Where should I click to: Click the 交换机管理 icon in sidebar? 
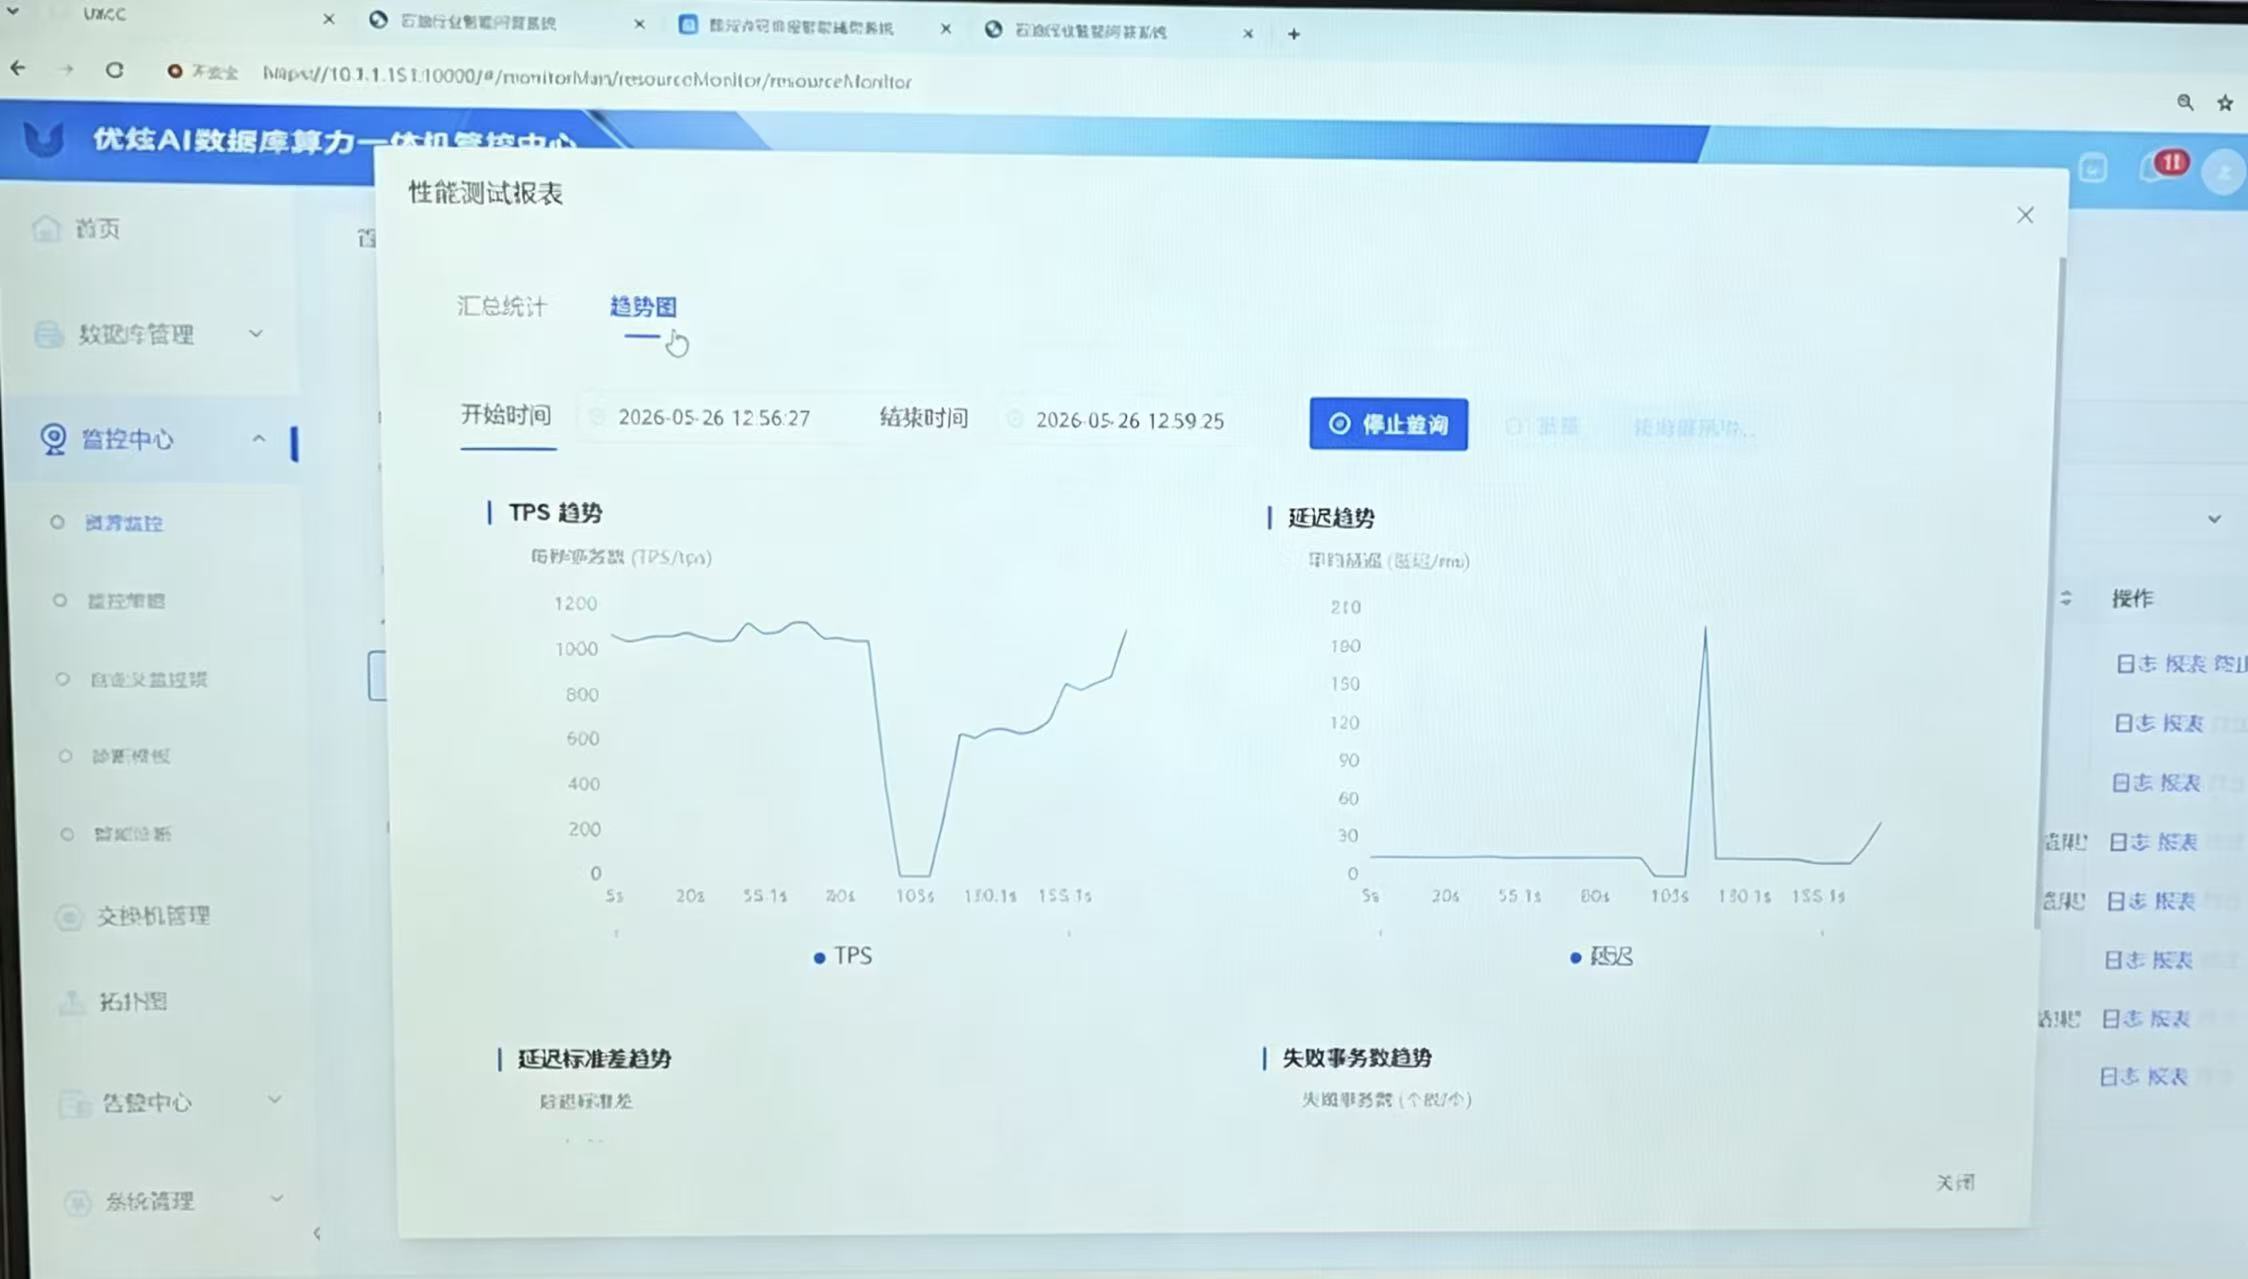pyautogui.click(x=69, y=917)
